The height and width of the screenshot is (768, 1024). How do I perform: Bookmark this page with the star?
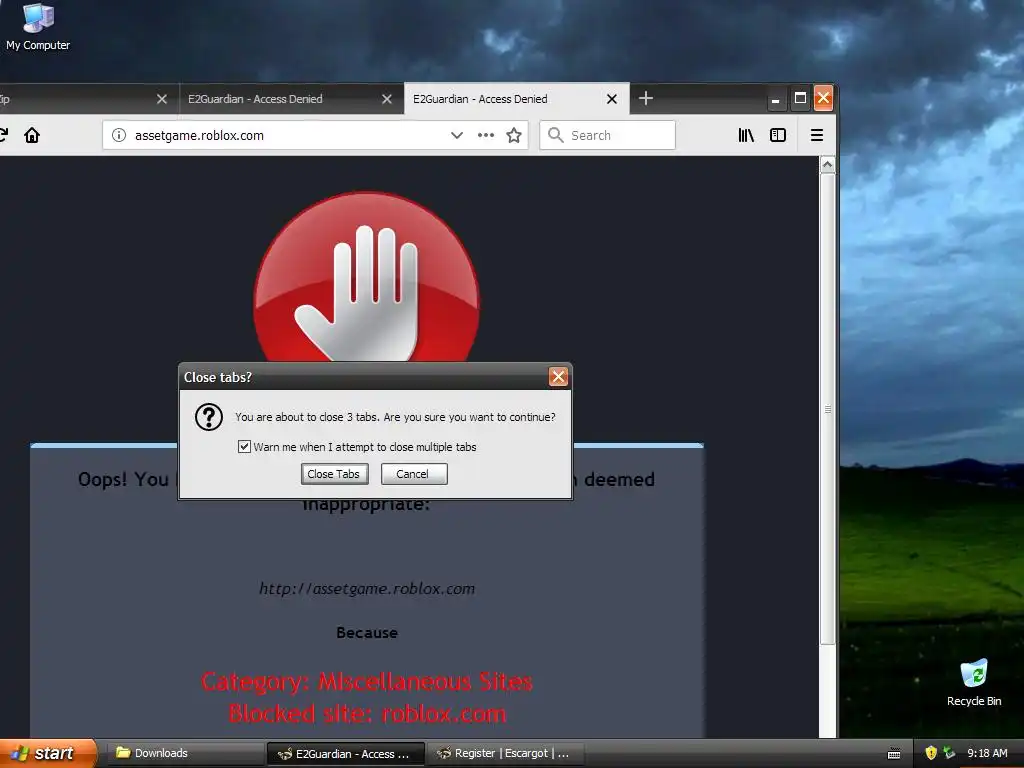[x=514, y=135]
